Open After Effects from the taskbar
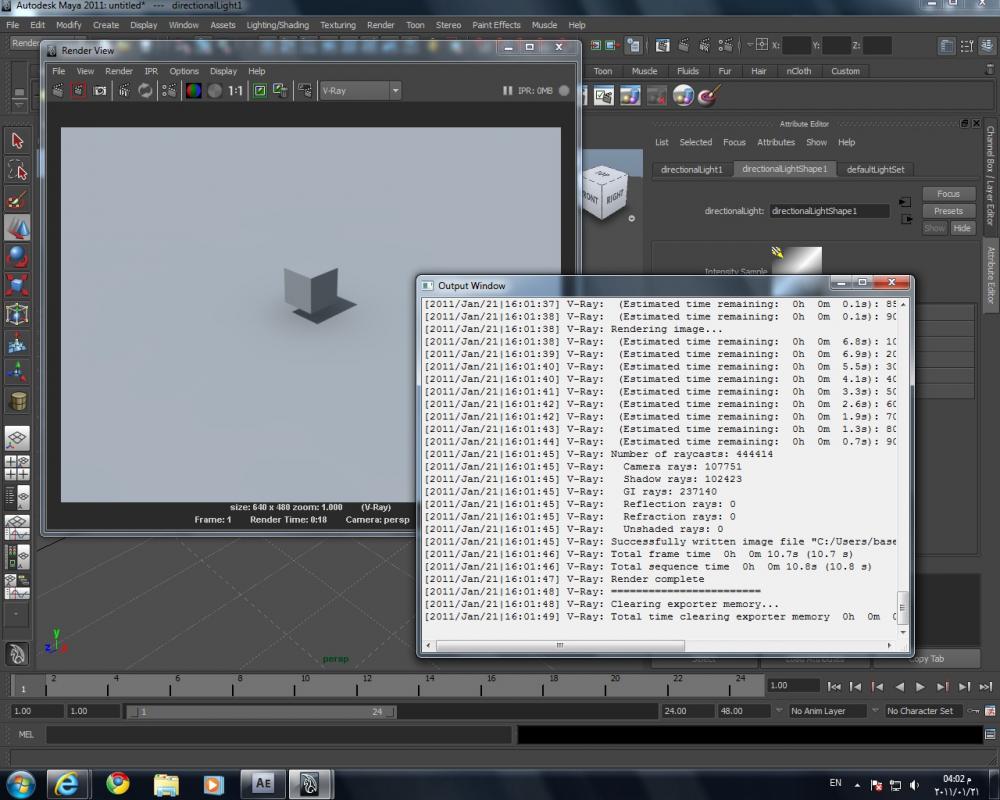This screenshot has width=1000, height=800. (263, 784)
